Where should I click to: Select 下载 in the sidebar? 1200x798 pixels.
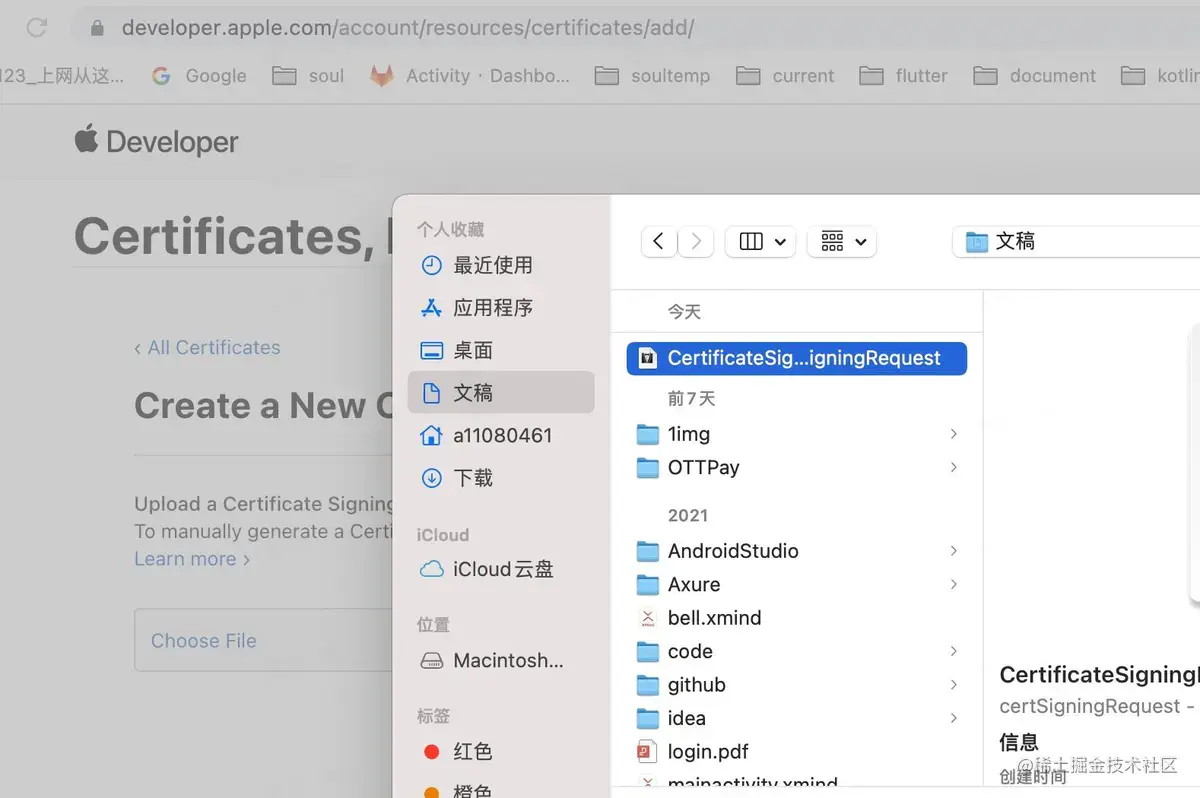tap(501, 478)
